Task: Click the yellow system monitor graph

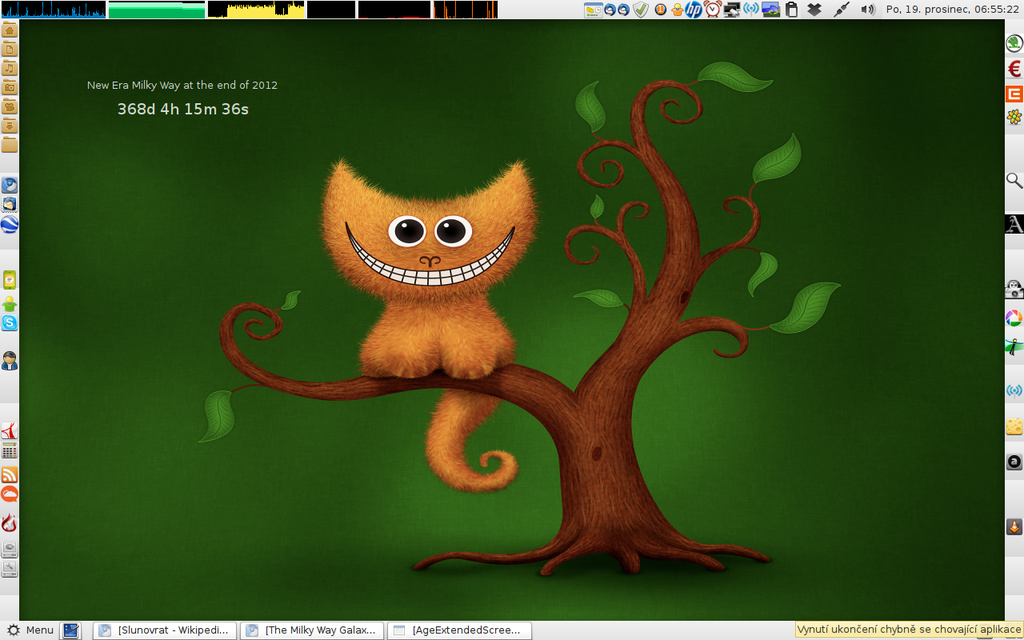Action: pos(256,9)
